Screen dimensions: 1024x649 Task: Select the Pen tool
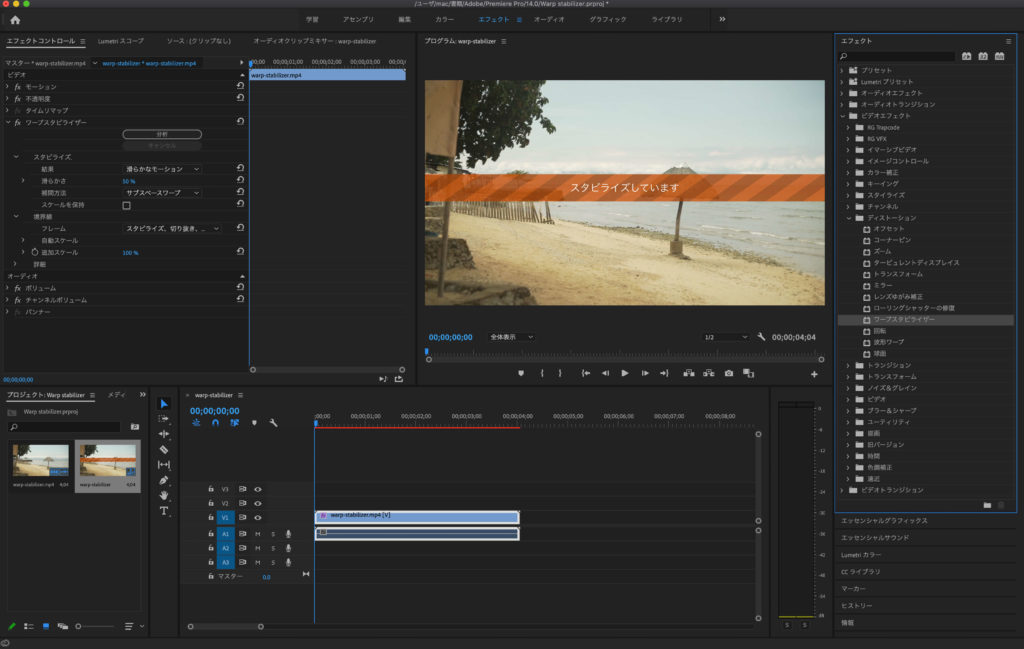tap(164, 481)
